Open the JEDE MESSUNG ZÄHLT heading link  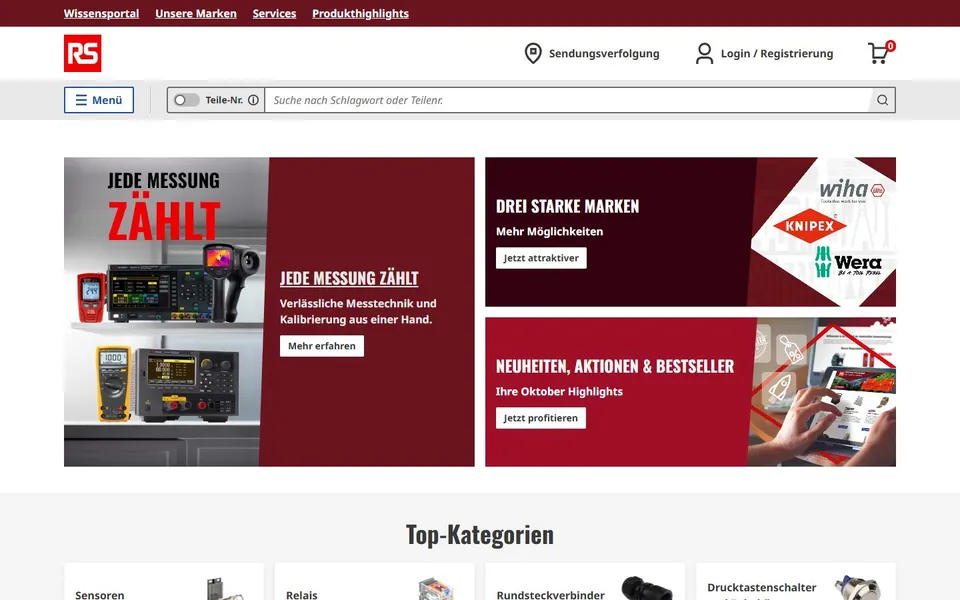349,278
